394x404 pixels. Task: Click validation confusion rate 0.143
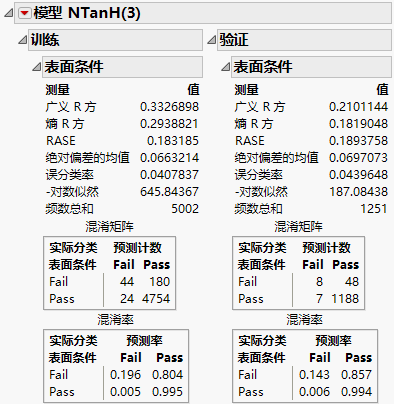[315, 375]
